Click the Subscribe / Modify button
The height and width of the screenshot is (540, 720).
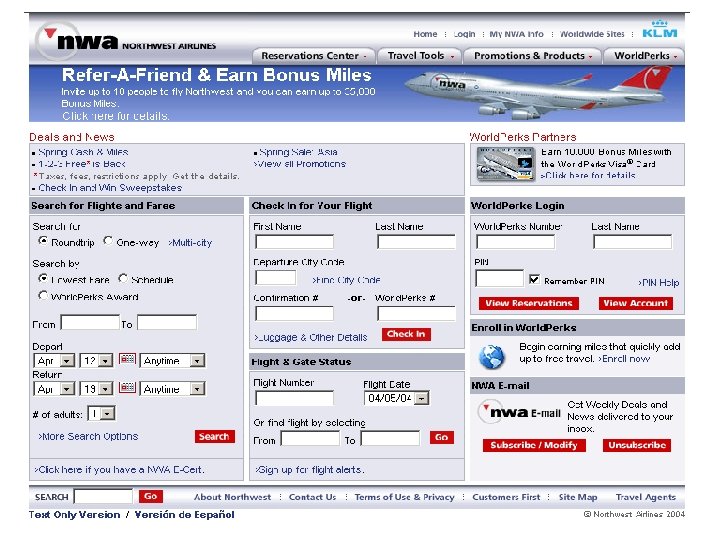534,445
